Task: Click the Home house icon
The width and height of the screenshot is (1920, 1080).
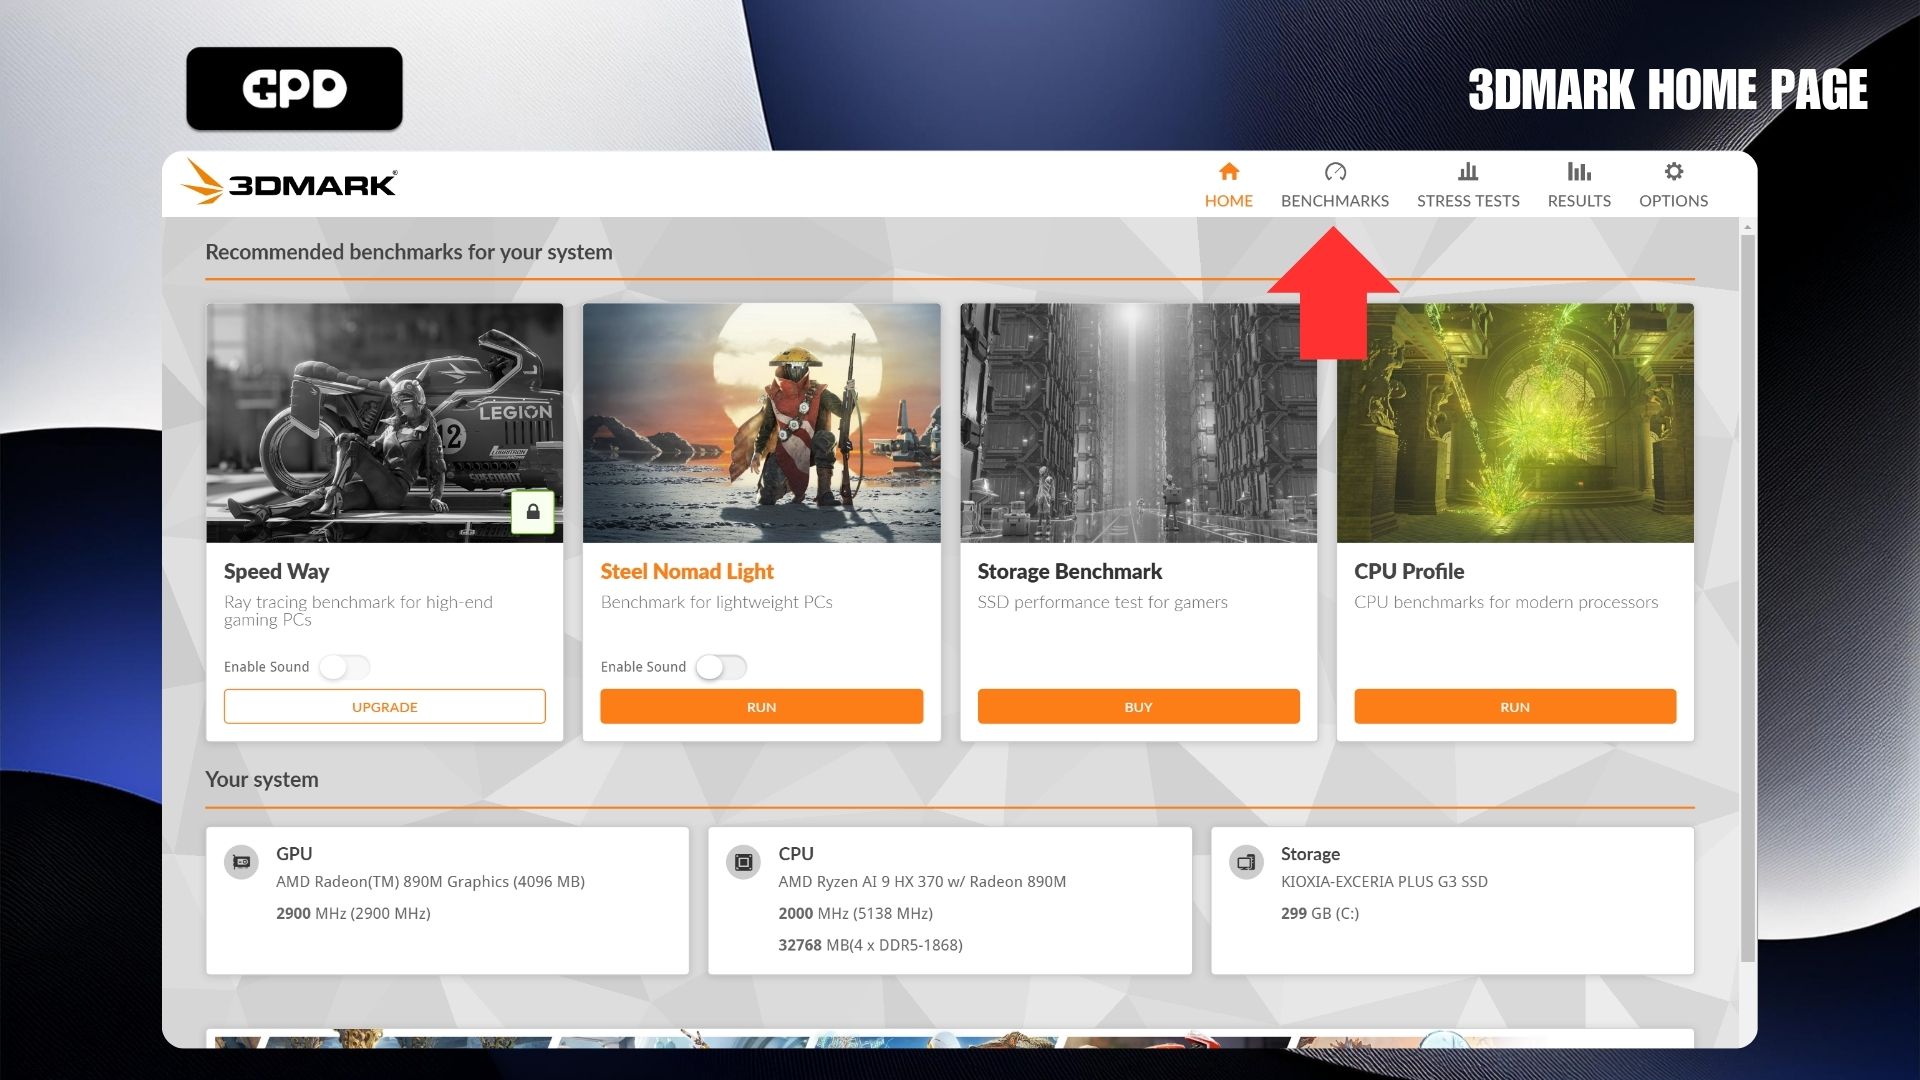Action: [x=1229, y=171]
